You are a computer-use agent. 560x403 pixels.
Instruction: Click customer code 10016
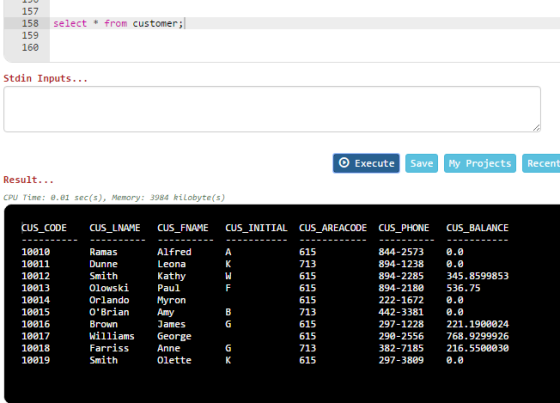click(36, 324)
